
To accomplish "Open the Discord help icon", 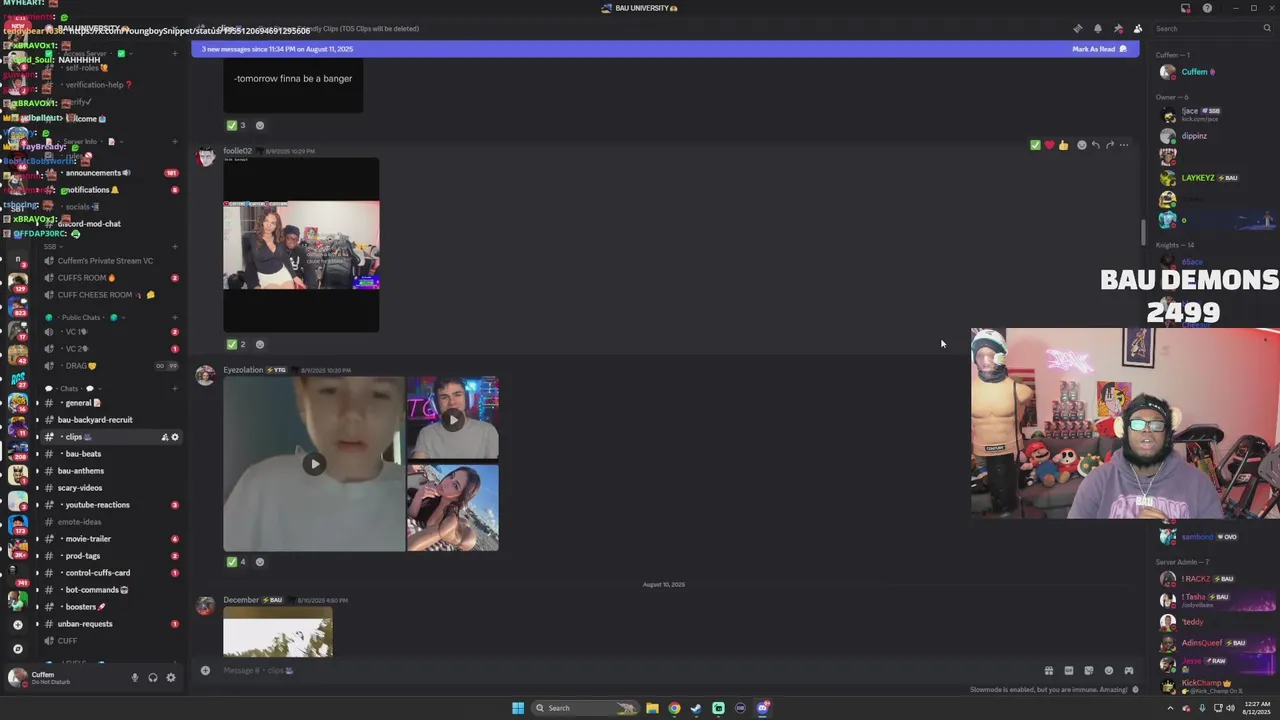I will [1207, 8].
